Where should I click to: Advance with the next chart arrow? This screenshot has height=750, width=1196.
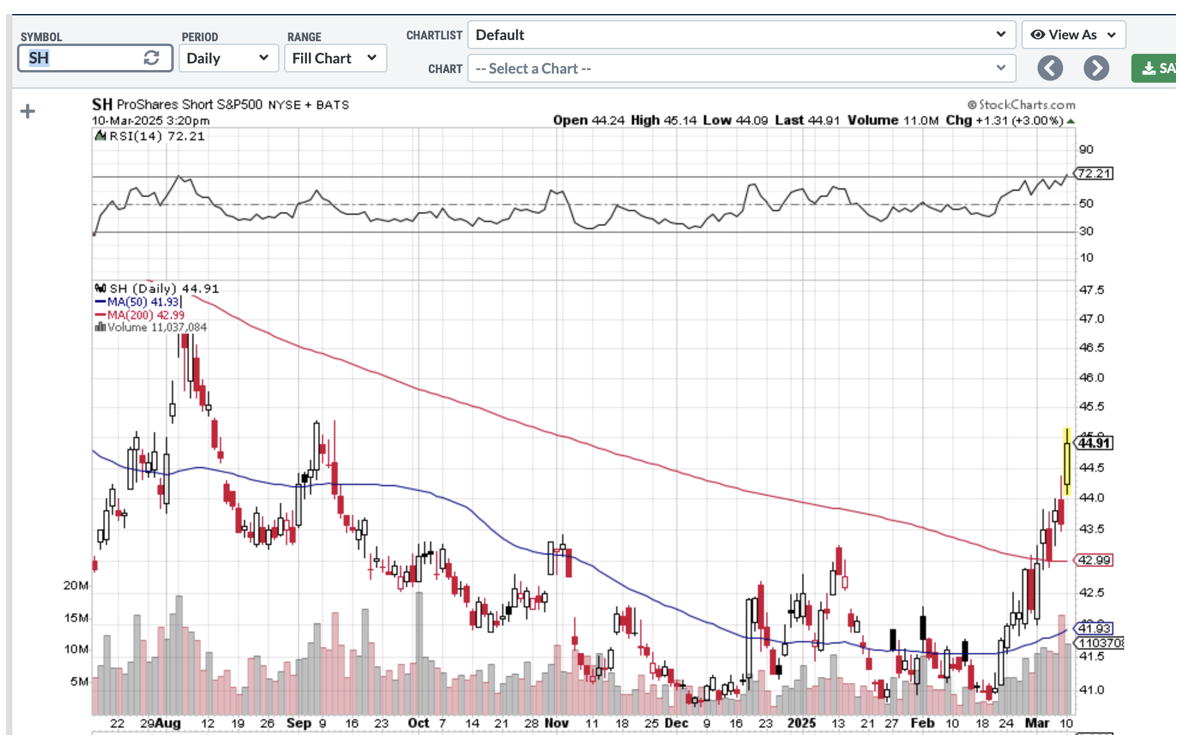[x=1096, y=68]
